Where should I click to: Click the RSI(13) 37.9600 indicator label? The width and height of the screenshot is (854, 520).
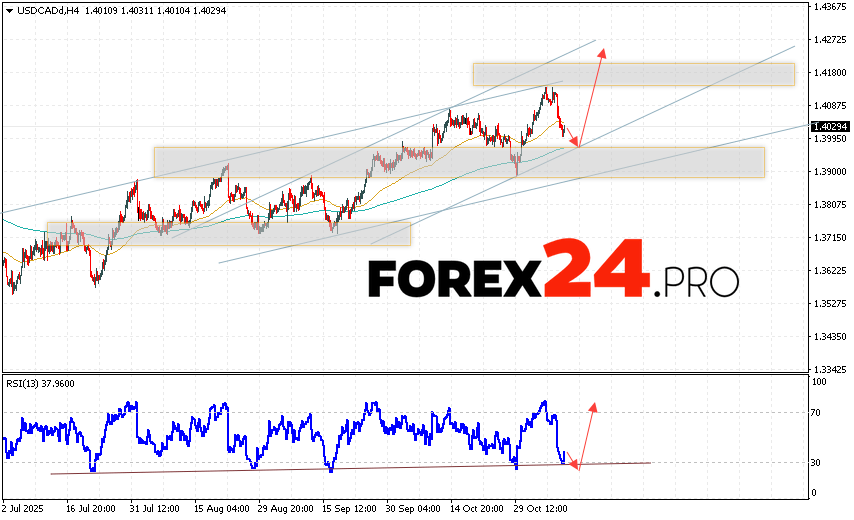tap(40, 383)
